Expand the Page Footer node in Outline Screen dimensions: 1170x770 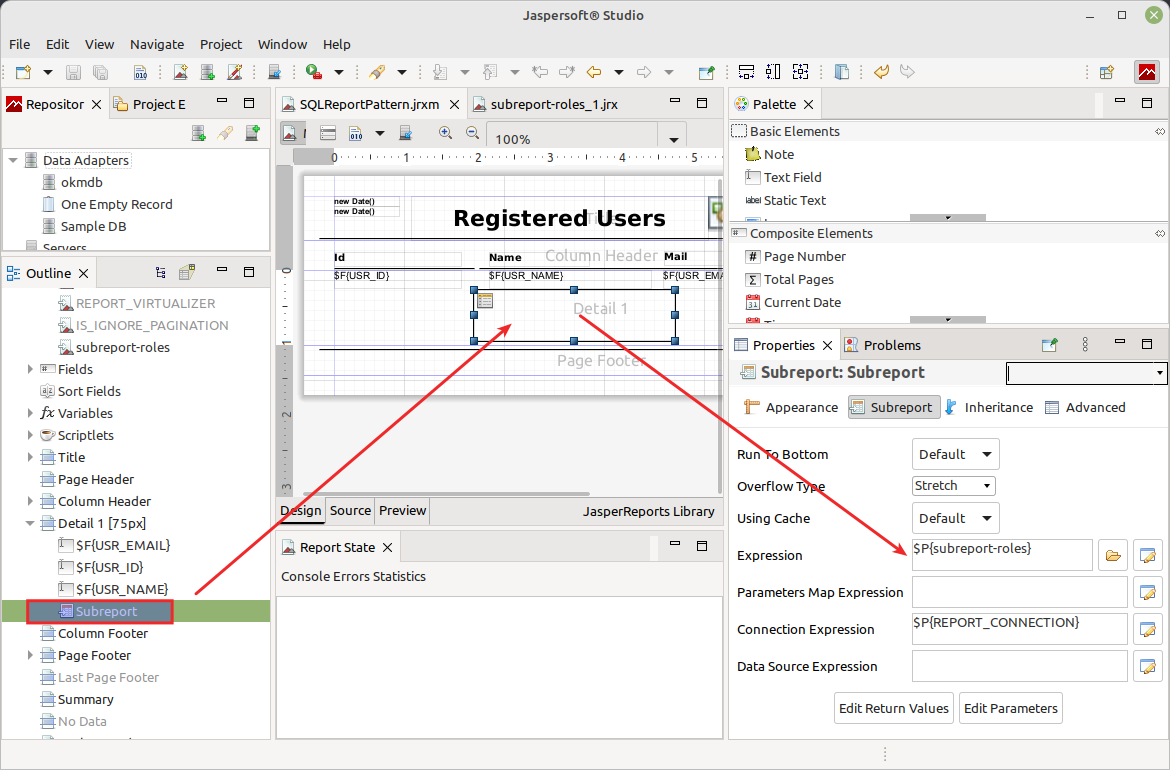30,655
